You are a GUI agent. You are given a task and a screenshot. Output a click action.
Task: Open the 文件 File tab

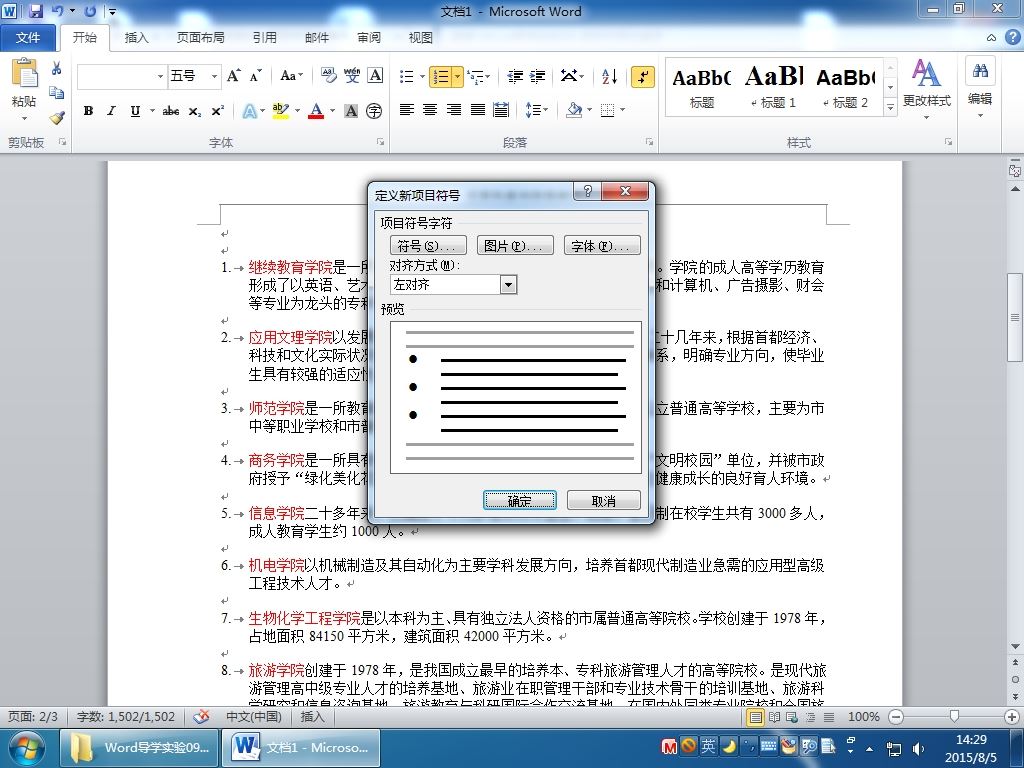pos(28,38)
